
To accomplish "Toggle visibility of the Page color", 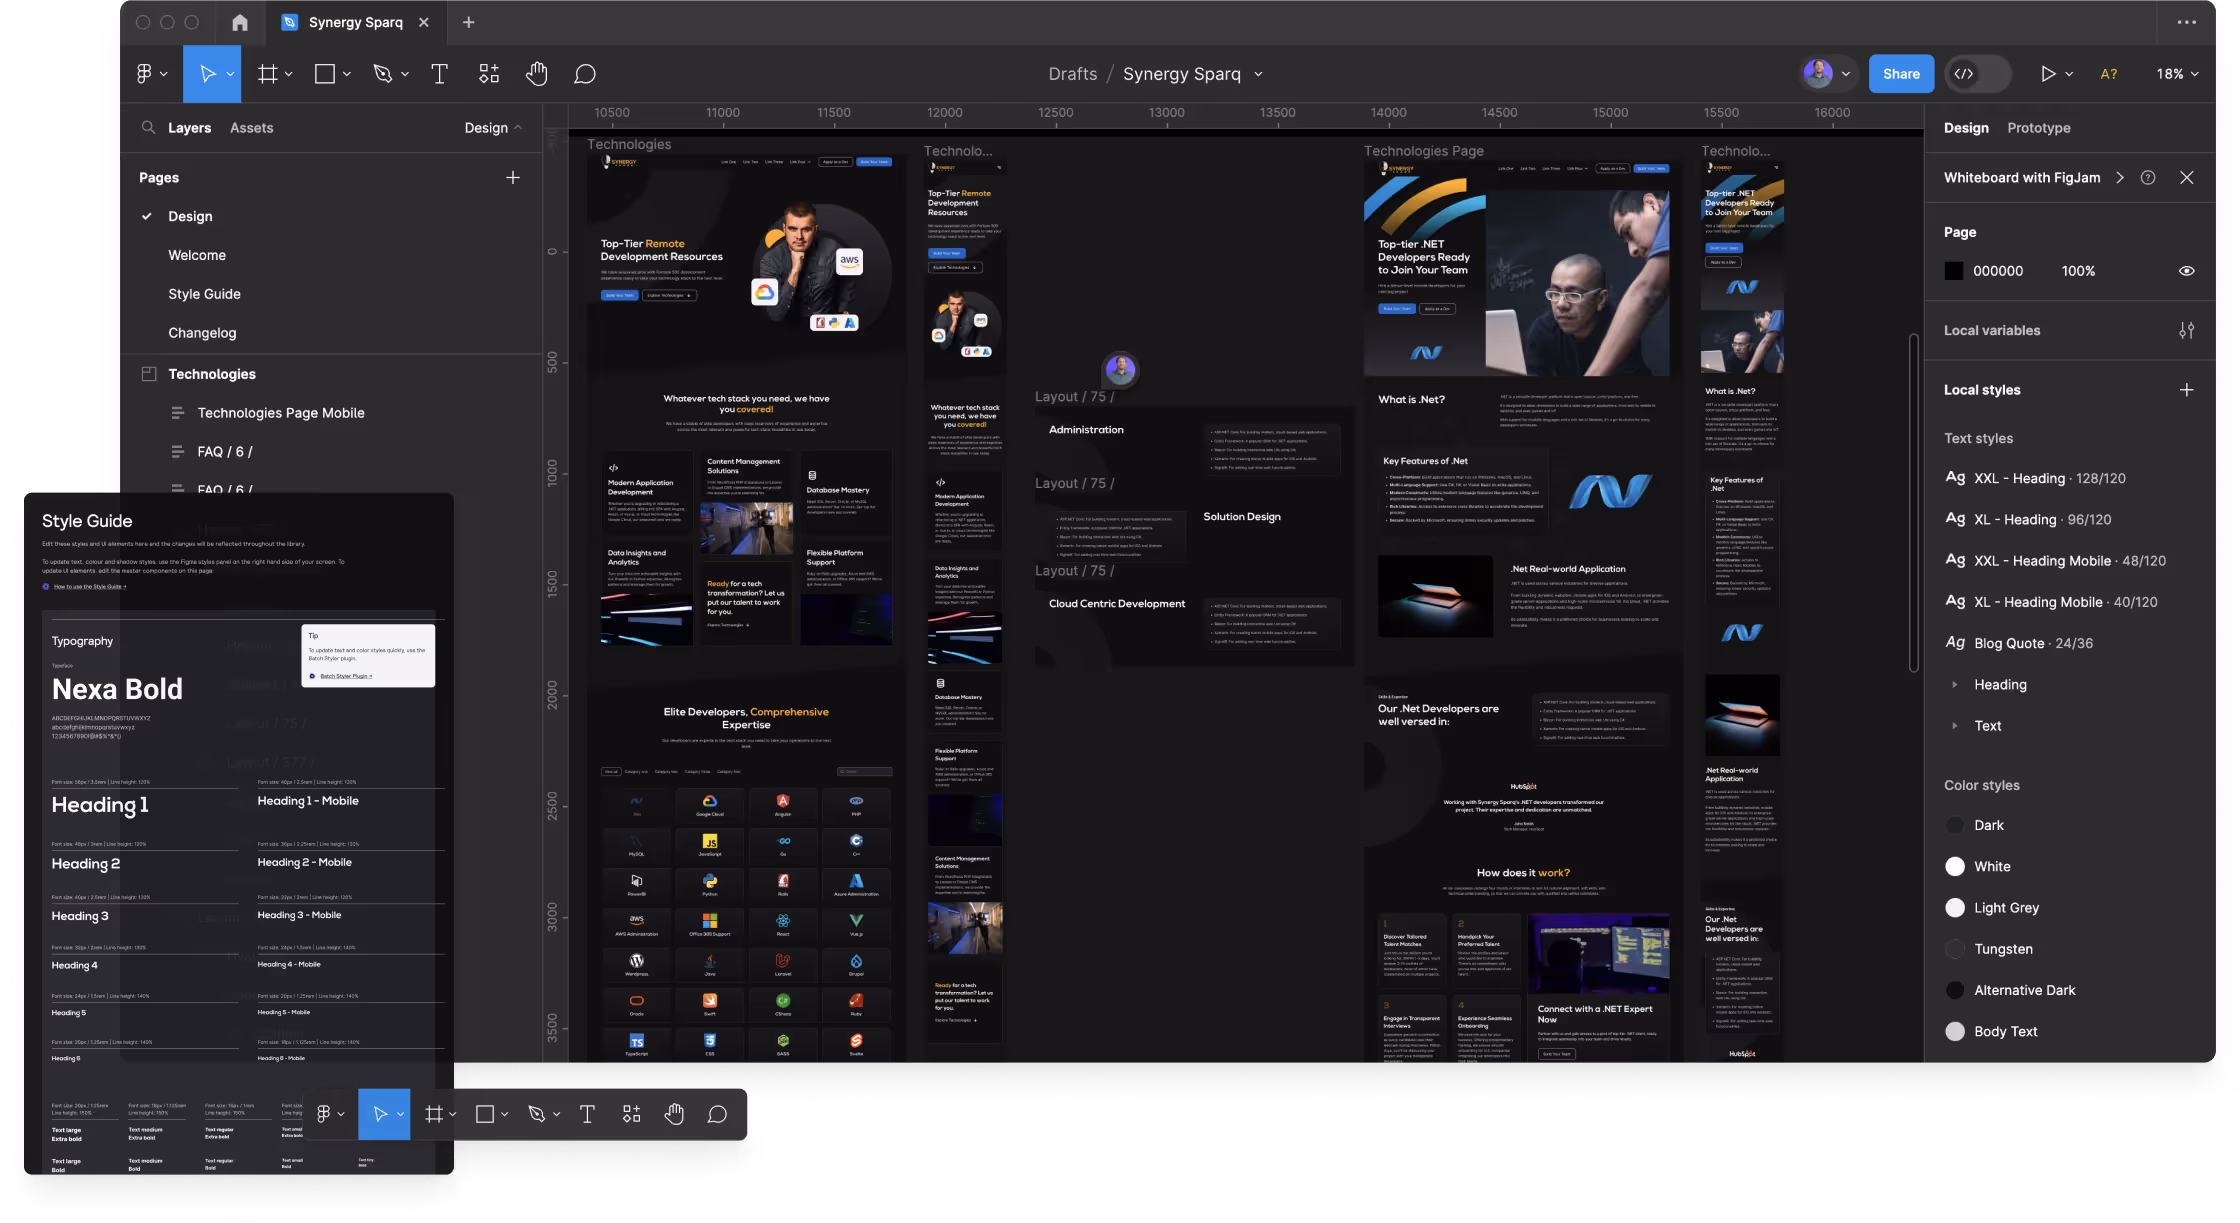I will tap(2187, 270).
